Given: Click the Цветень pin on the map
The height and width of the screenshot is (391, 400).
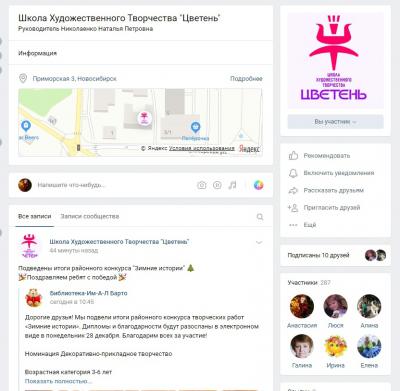Looking at the screenshot, I should (x=144, y=118).
